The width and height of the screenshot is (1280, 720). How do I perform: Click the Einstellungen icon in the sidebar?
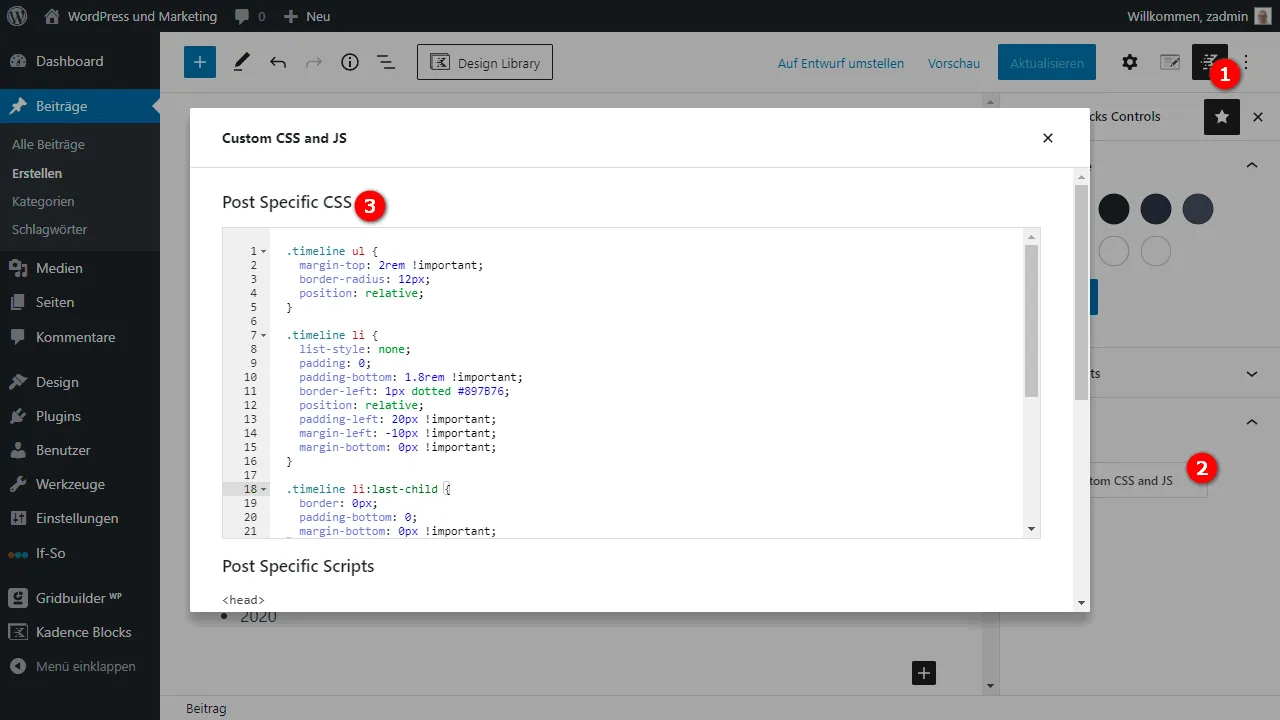(x=18, y=518)
